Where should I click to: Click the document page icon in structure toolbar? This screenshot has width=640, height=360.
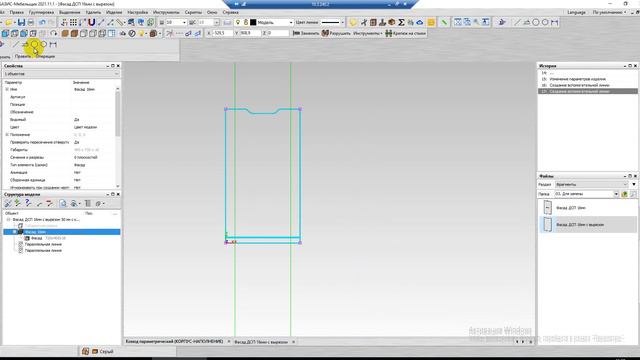pyautogui.click(x=62, y=203)
